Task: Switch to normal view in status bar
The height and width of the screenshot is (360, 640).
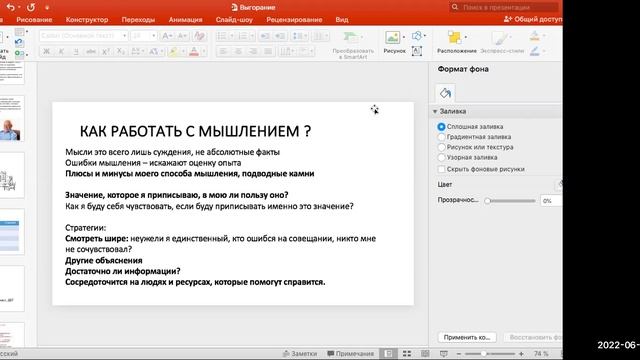Action: [x=388, y=353]
